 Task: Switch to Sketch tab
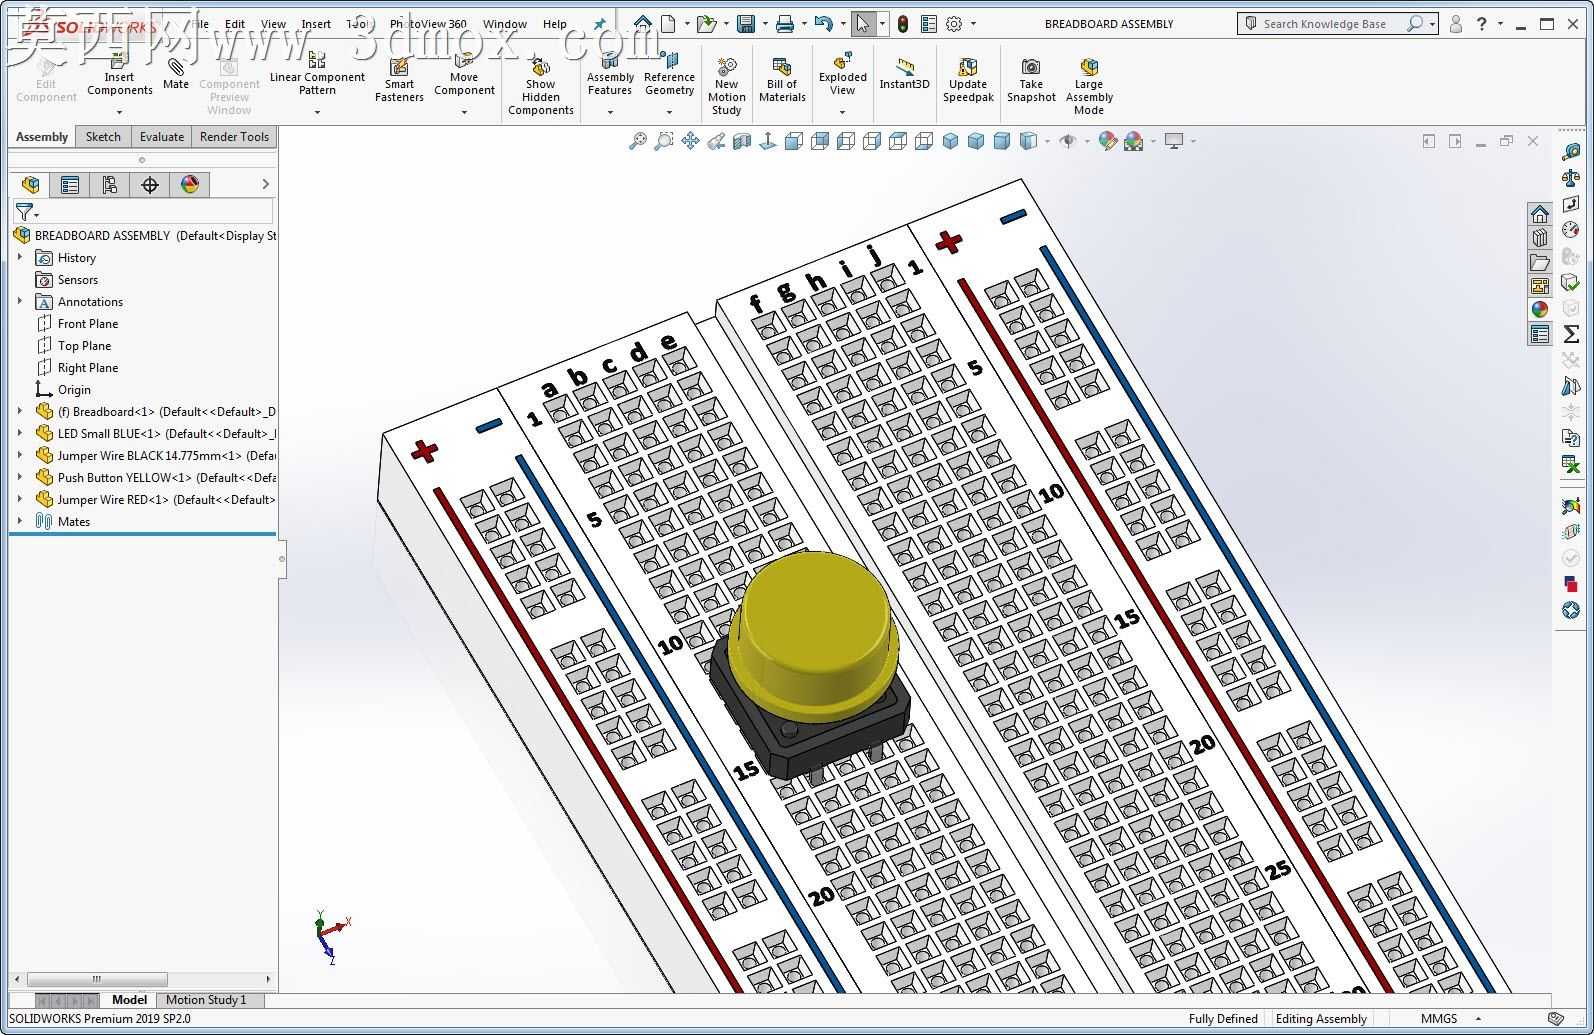pyautogui.click(x=103, y=137)
